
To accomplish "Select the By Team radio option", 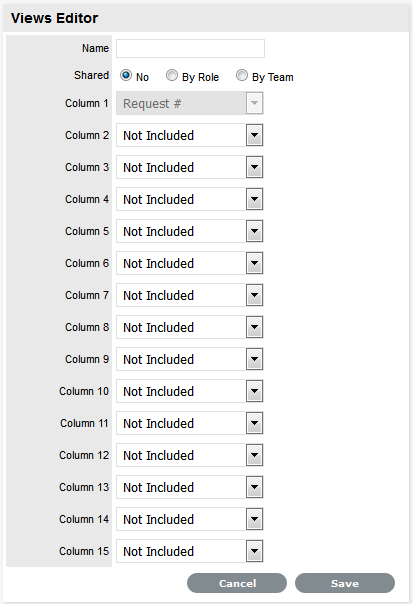I will click(x=242, y=75).
